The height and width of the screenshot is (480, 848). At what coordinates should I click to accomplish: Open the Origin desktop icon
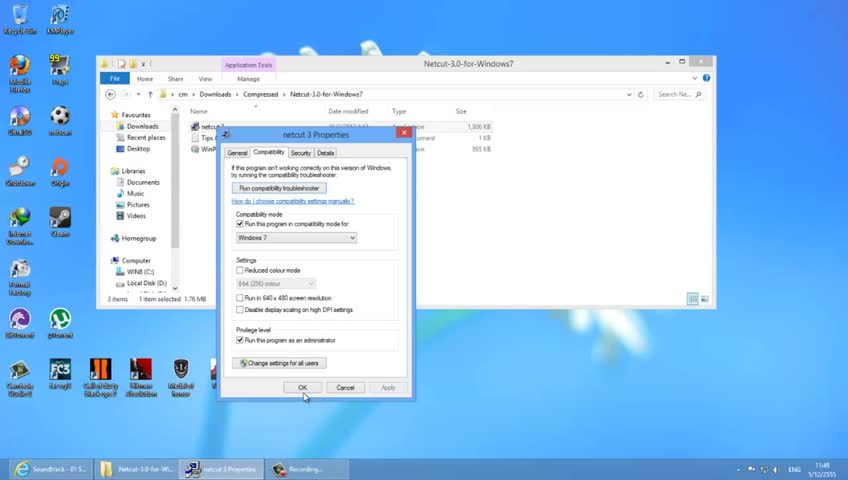click(60, 171)
